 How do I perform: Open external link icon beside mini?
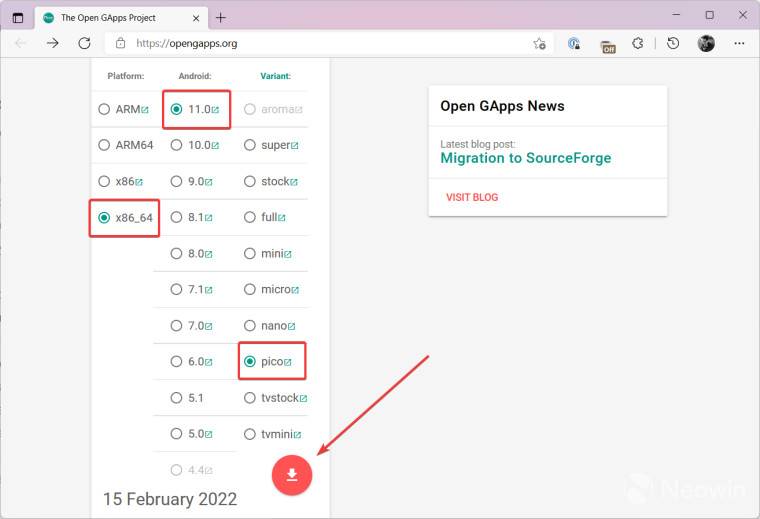tap(288, 254)
